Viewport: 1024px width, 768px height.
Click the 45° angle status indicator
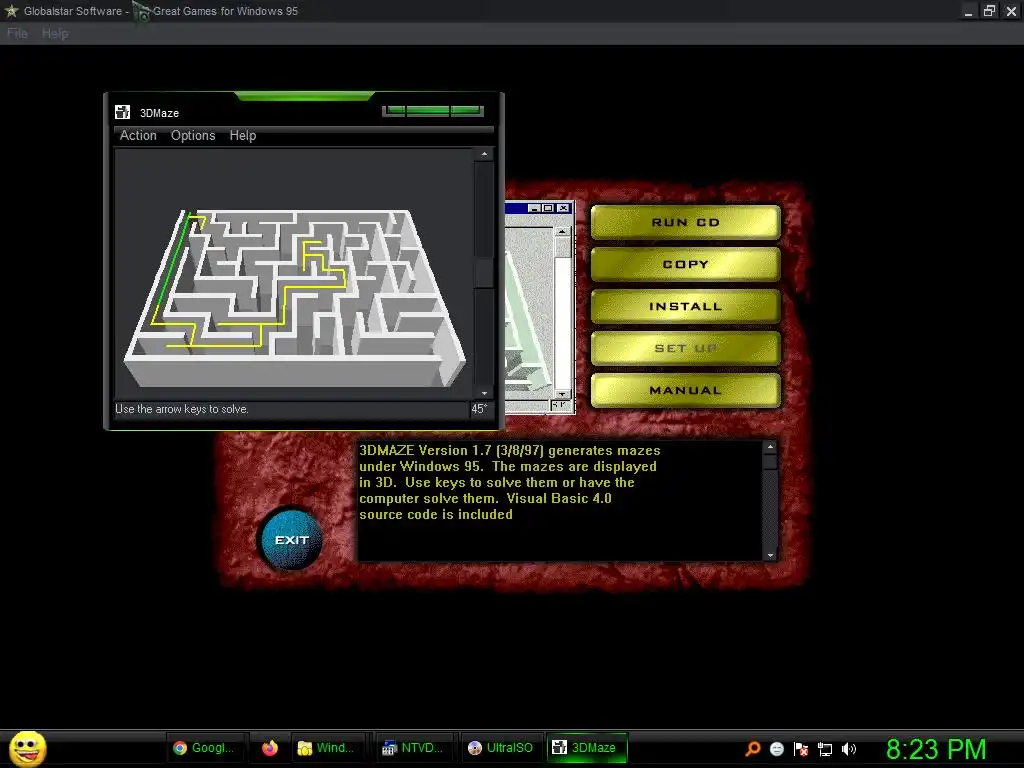coord(479,409)
